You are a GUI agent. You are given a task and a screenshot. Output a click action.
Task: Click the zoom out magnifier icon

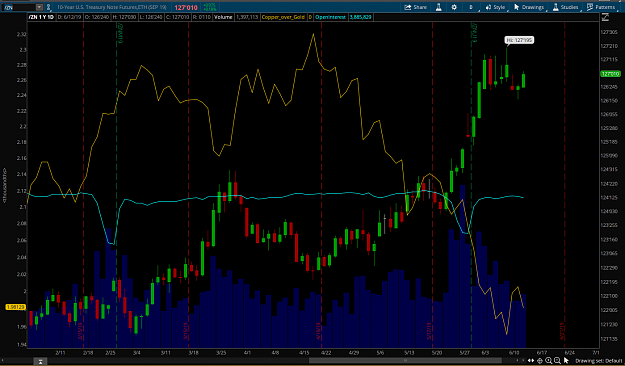[557, 360]
